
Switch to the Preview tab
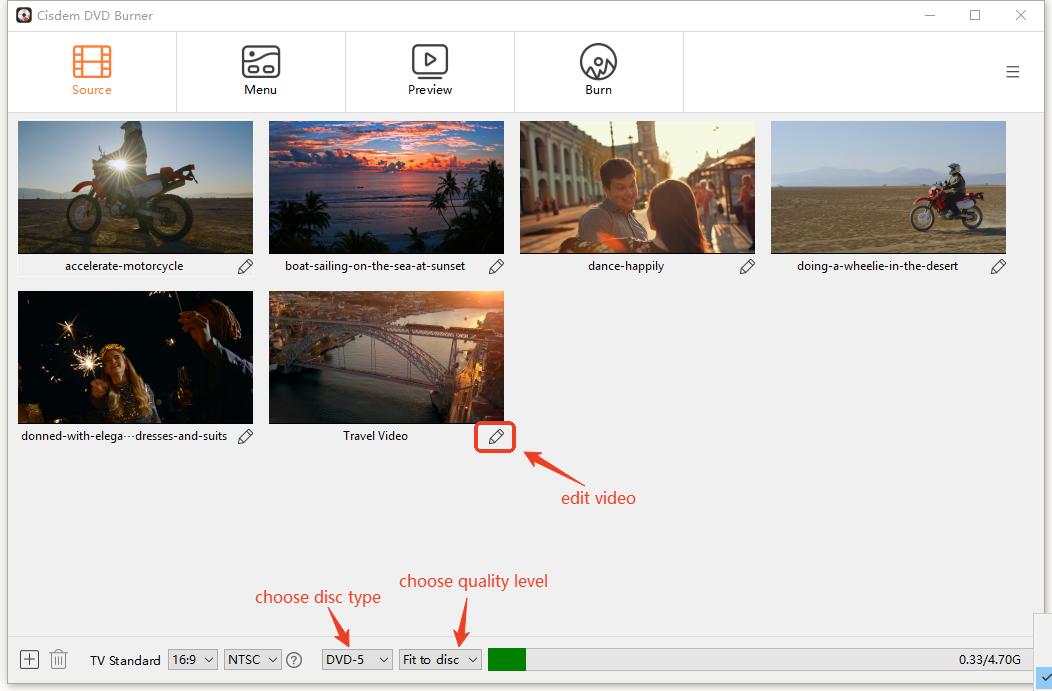[x=429, y=68]
